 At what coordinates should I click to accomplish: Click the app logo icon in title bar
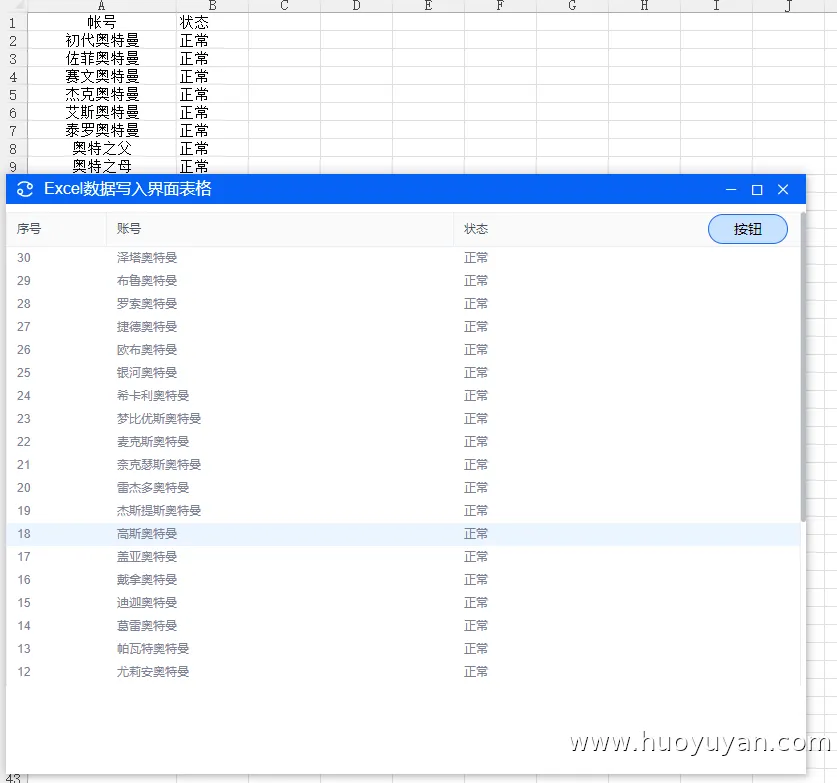pos(25,189)
